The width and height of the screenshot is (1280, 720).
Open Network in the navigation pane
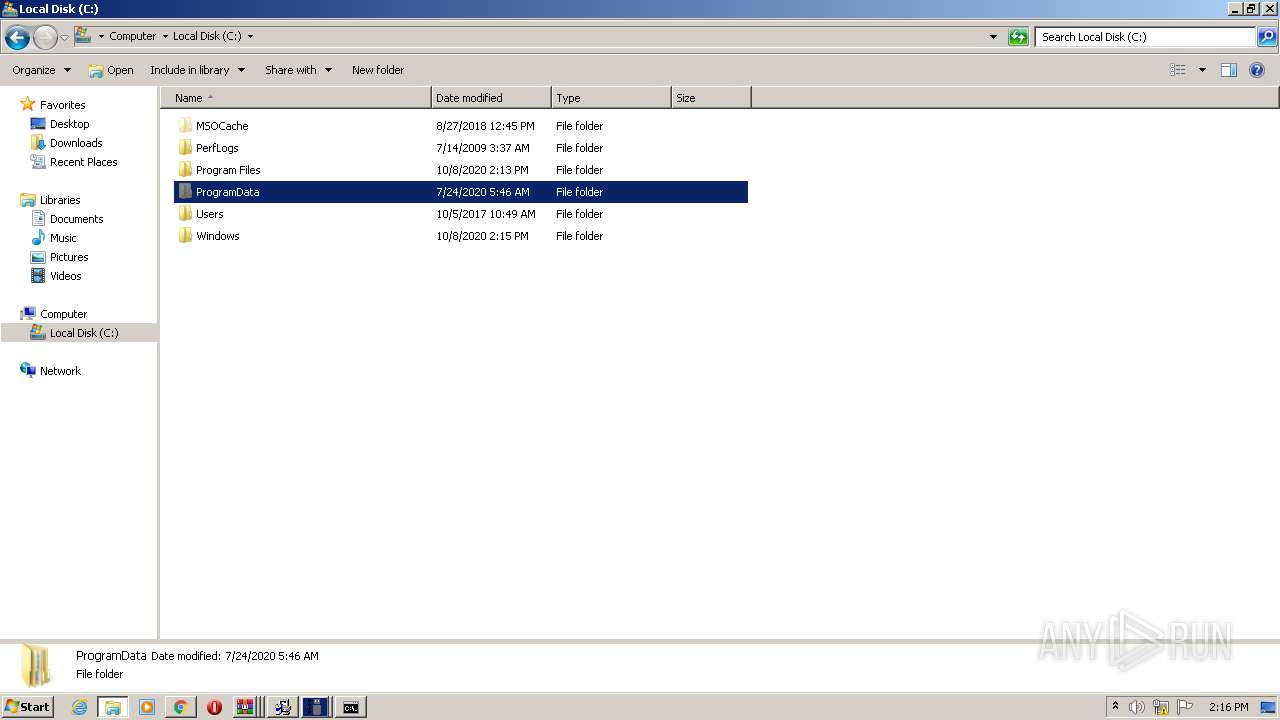(60, 371)
